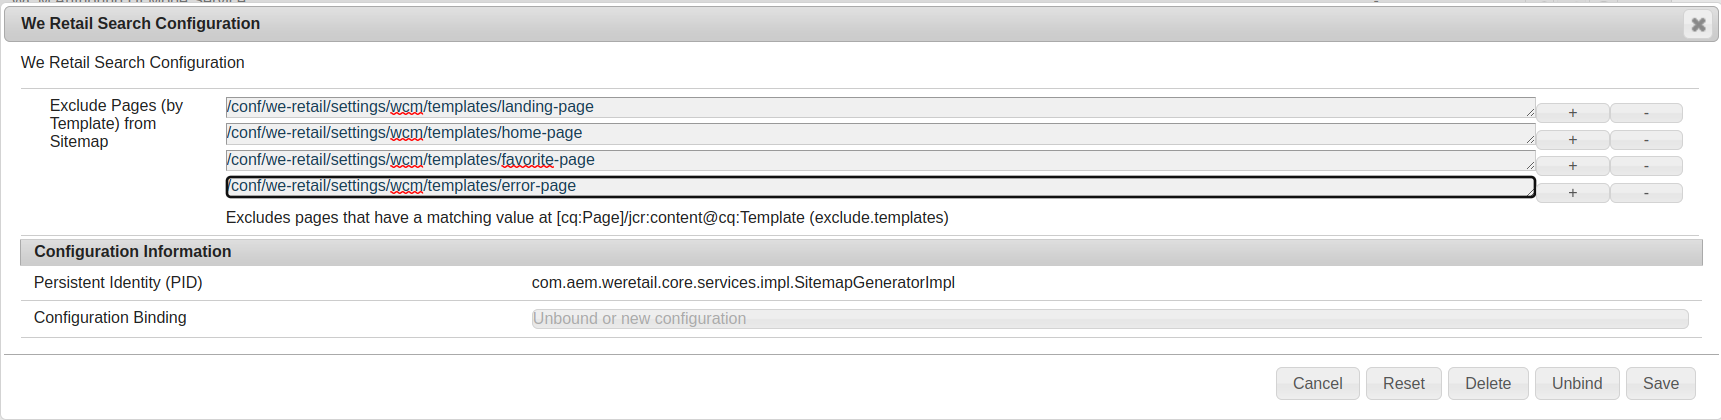The image size is (1721, 420).
Task: Remove the error-page template entry
Action: coord(1646,193)
